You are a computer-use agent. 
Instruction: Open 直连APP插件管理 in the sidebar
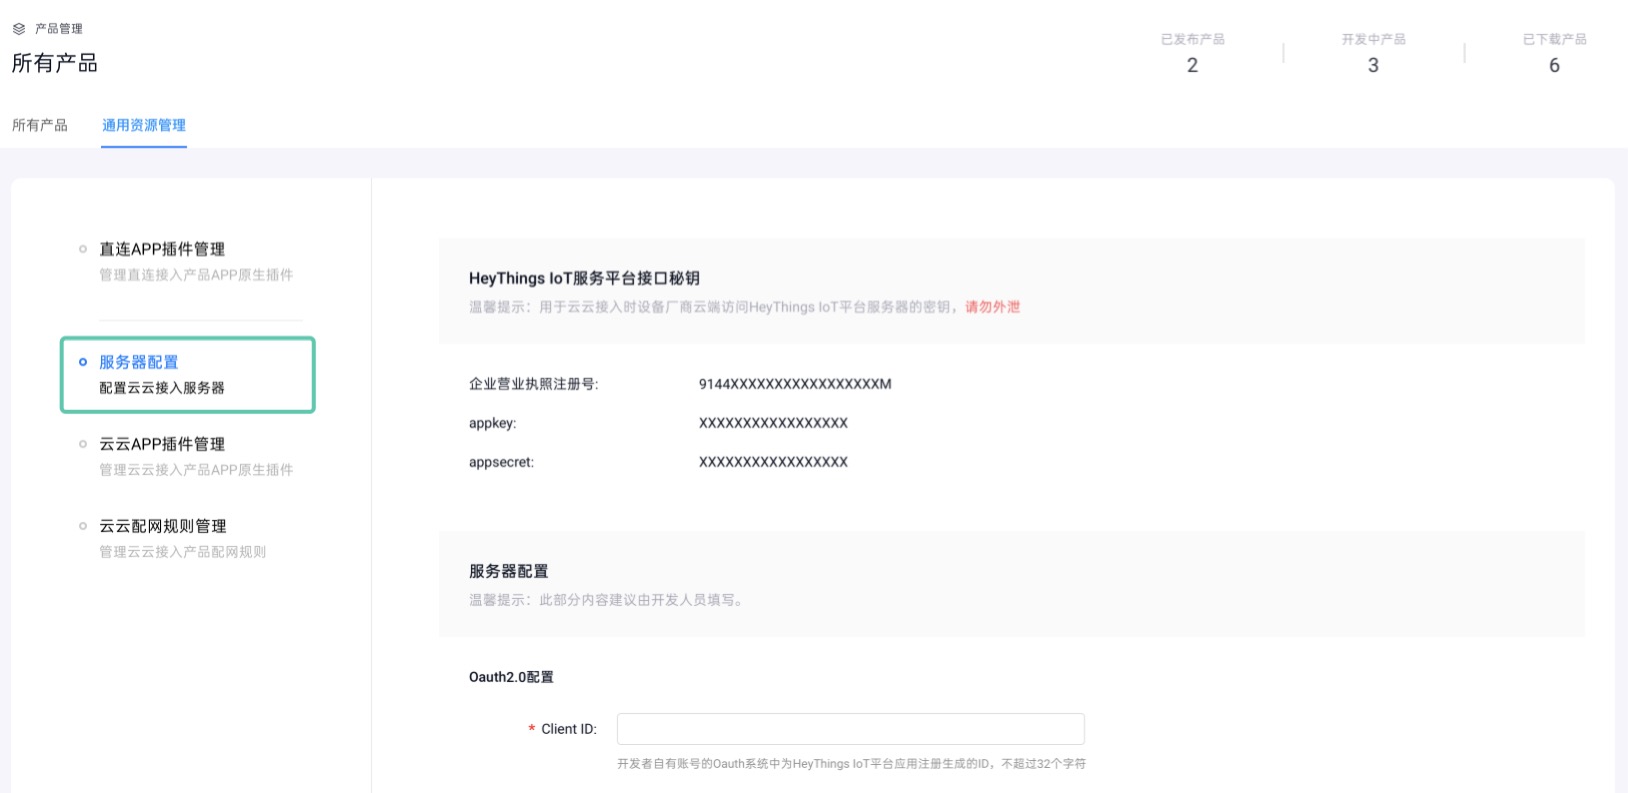pyautogui.click(x=162, y=249)
